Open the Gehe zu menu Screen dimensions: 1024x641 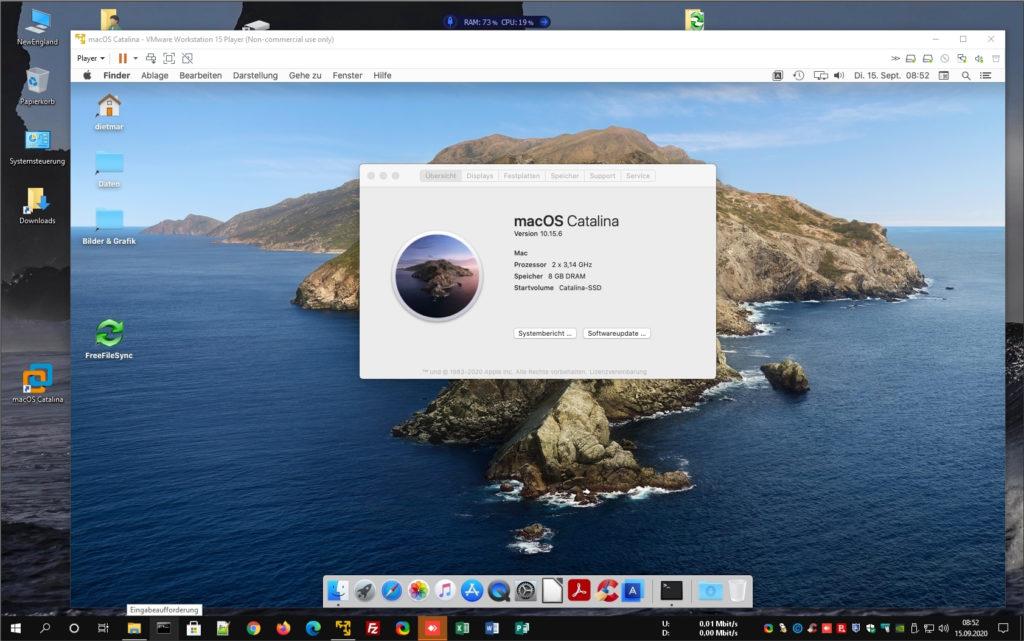click(305, 76)
